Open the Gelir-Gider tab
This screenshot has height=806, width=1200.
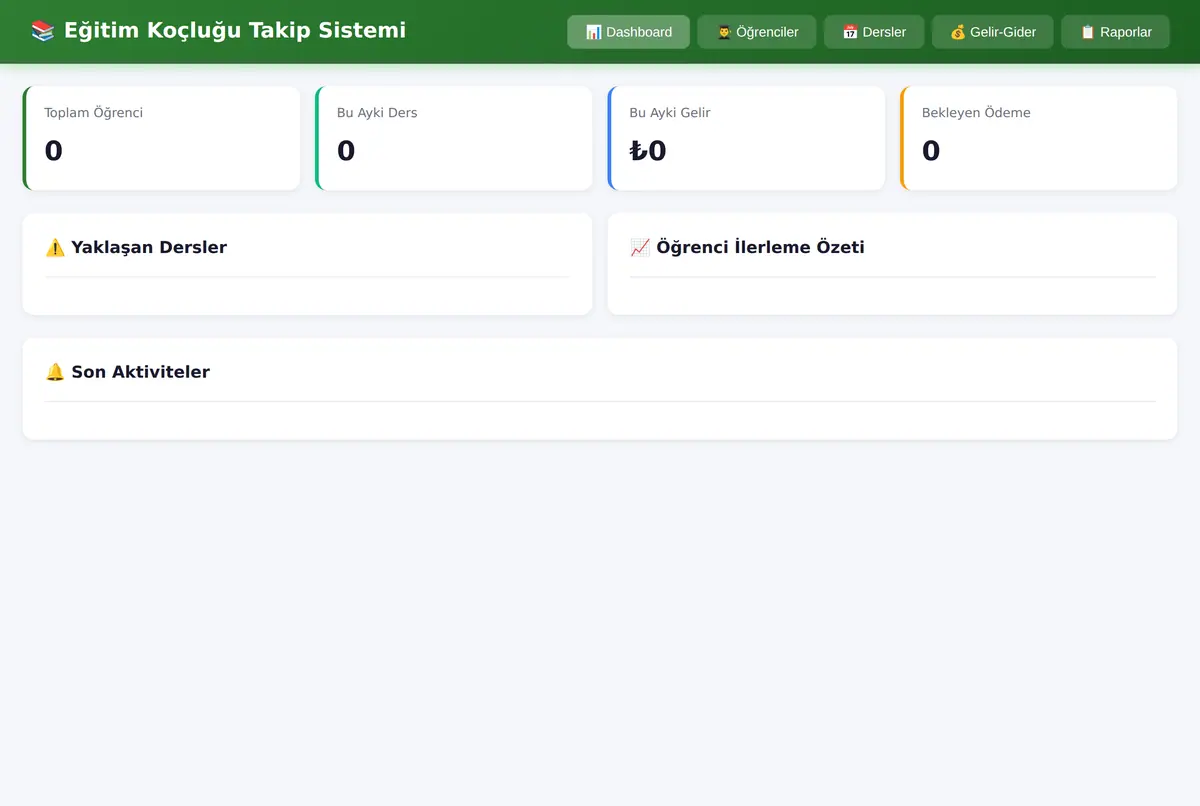point(993,32)
